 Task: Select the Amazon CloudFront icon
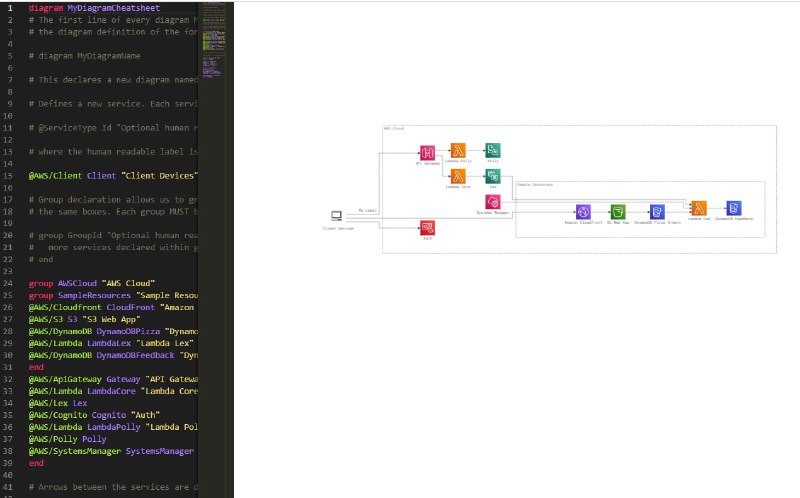(583, 212)
